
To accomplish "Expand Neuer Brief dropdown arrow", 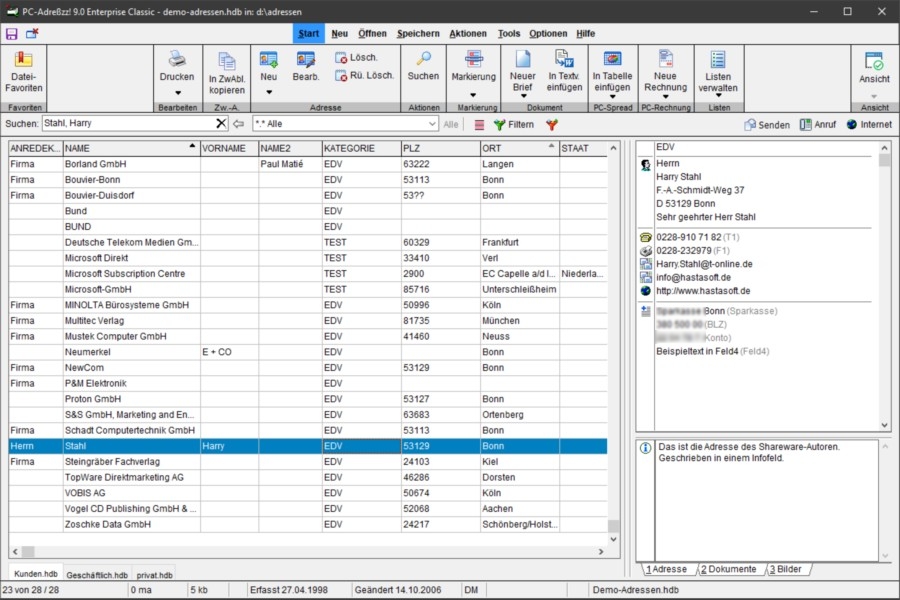I will [523, 96].
